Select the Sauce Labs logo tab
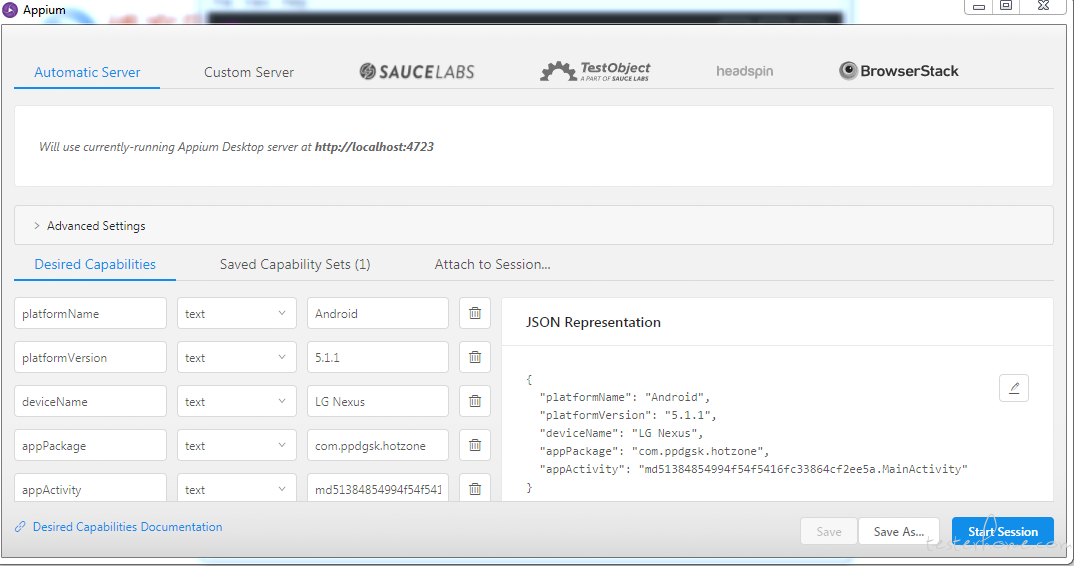This screenshot has height=566, width=1074. 417,71
